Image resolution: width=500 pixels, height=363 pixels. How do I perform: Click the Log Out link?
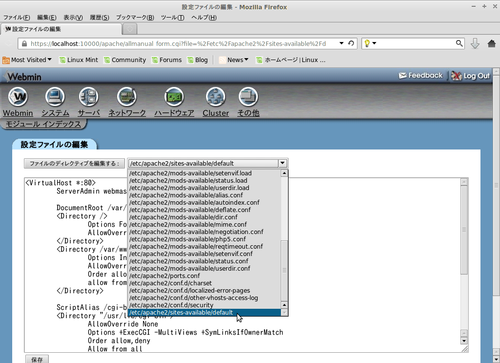pyautogui.click(x=470, y=76)
